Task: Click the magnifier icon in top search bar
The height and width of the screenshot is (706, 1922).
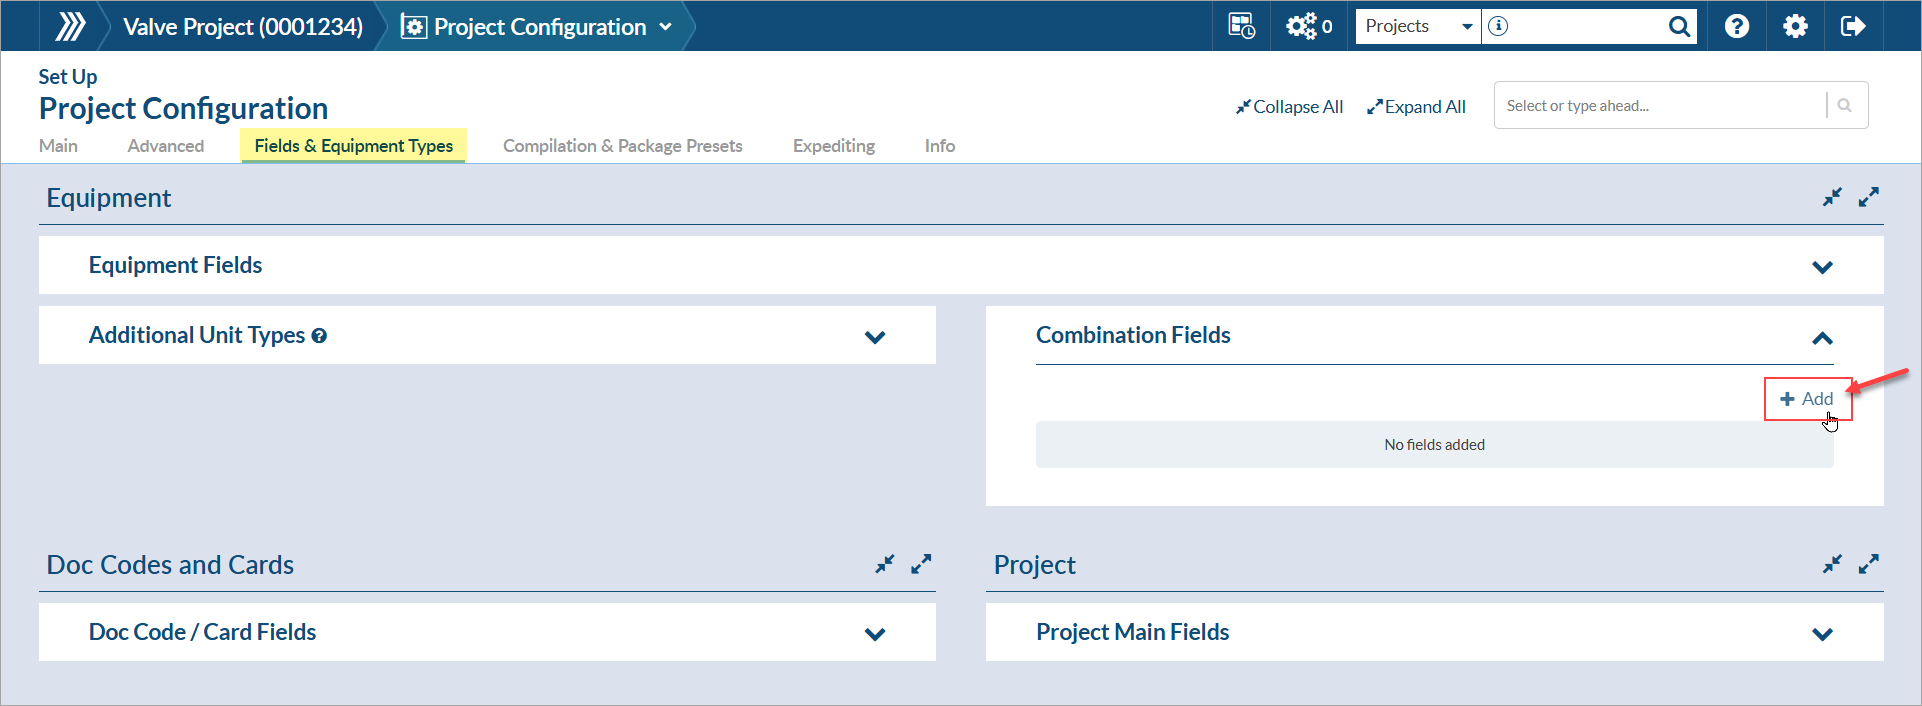Action: [1679, 26]
